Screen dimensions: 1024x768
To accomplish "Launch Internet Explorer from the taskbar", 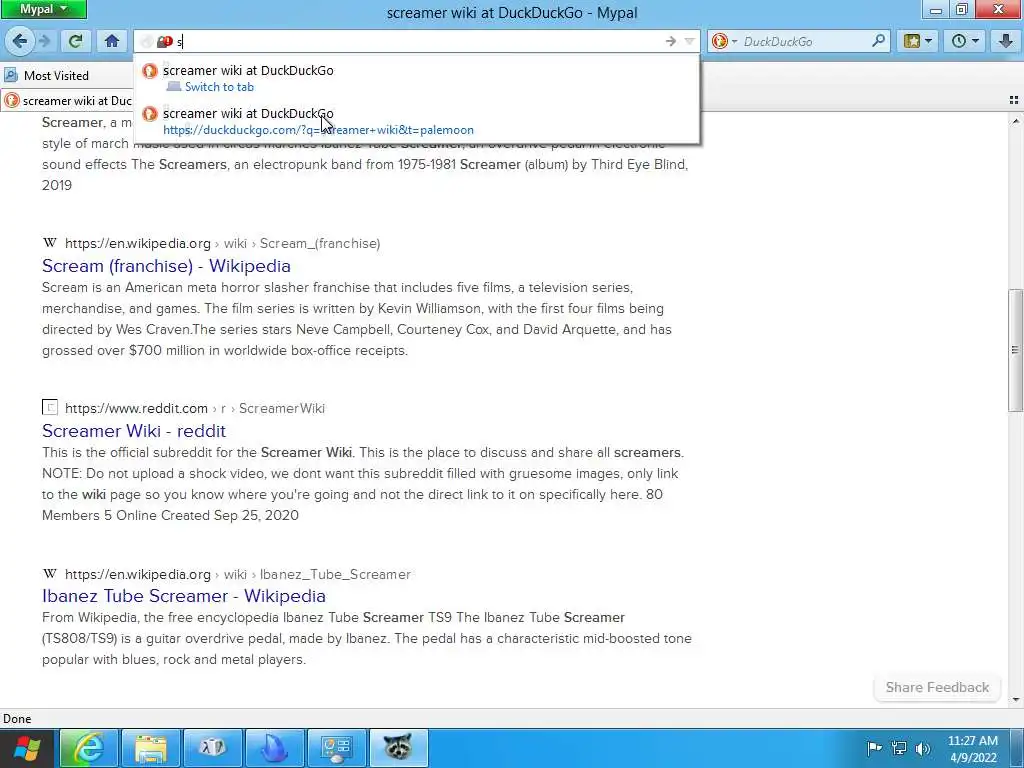I will pos(89,748).
